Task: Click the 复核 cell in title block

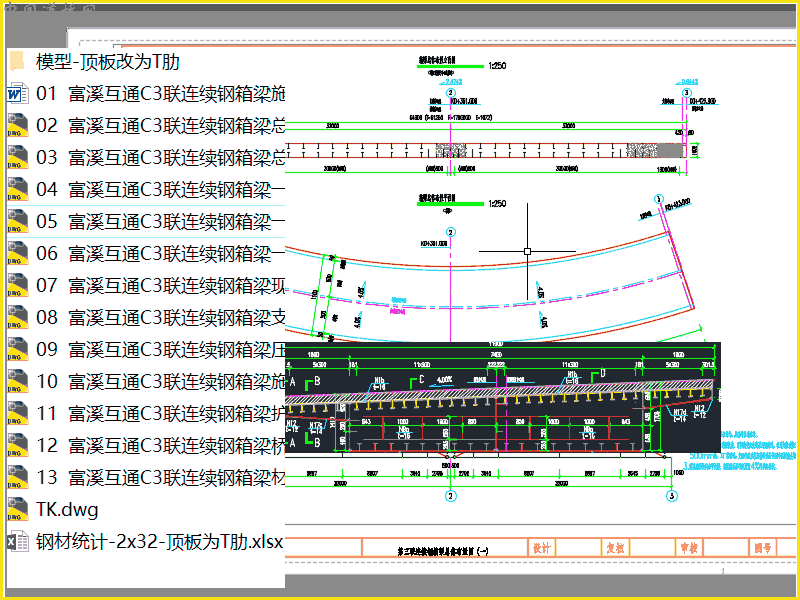Action: click(x=616, y=548)
